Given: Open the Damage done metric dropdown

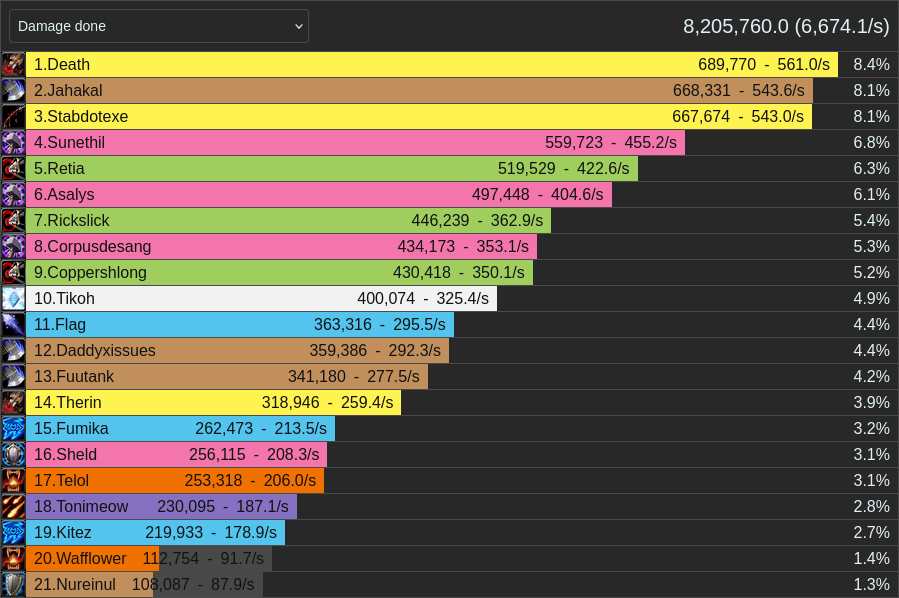Looking at the screenshot, I should tap(159, 26).
